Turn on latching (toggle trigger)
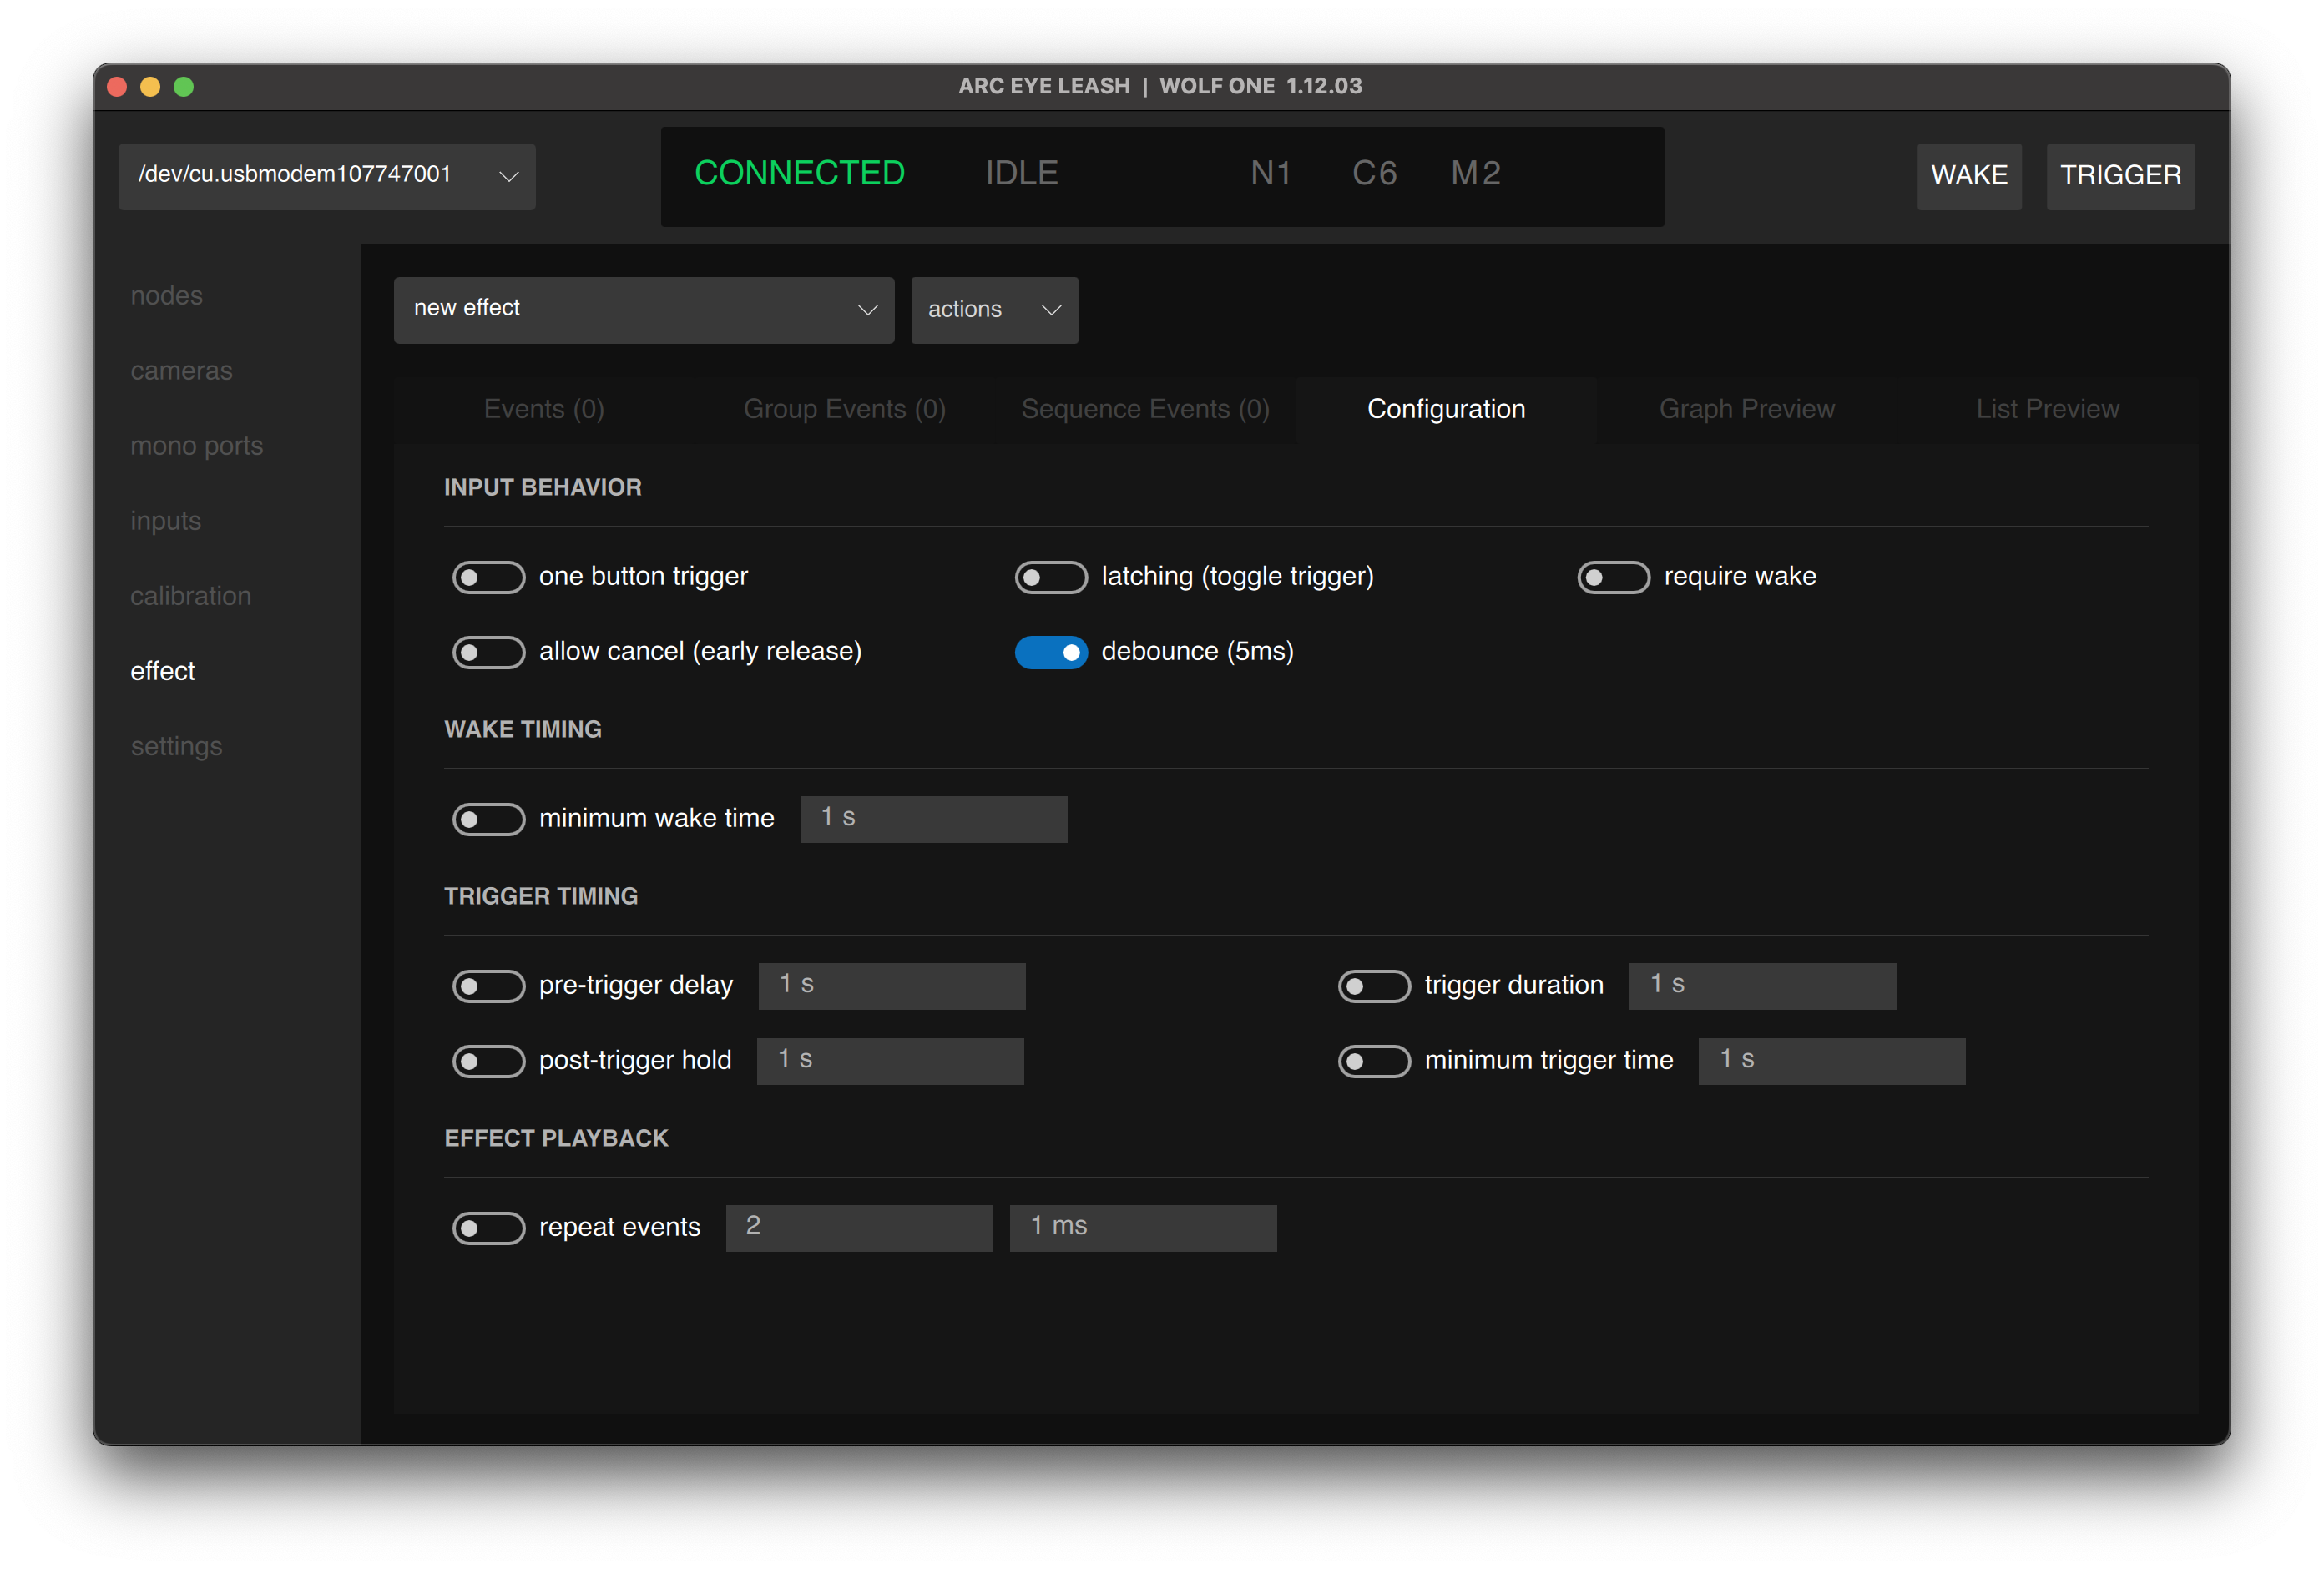Viewport: 2324px width, 1569px height. 1051,577
